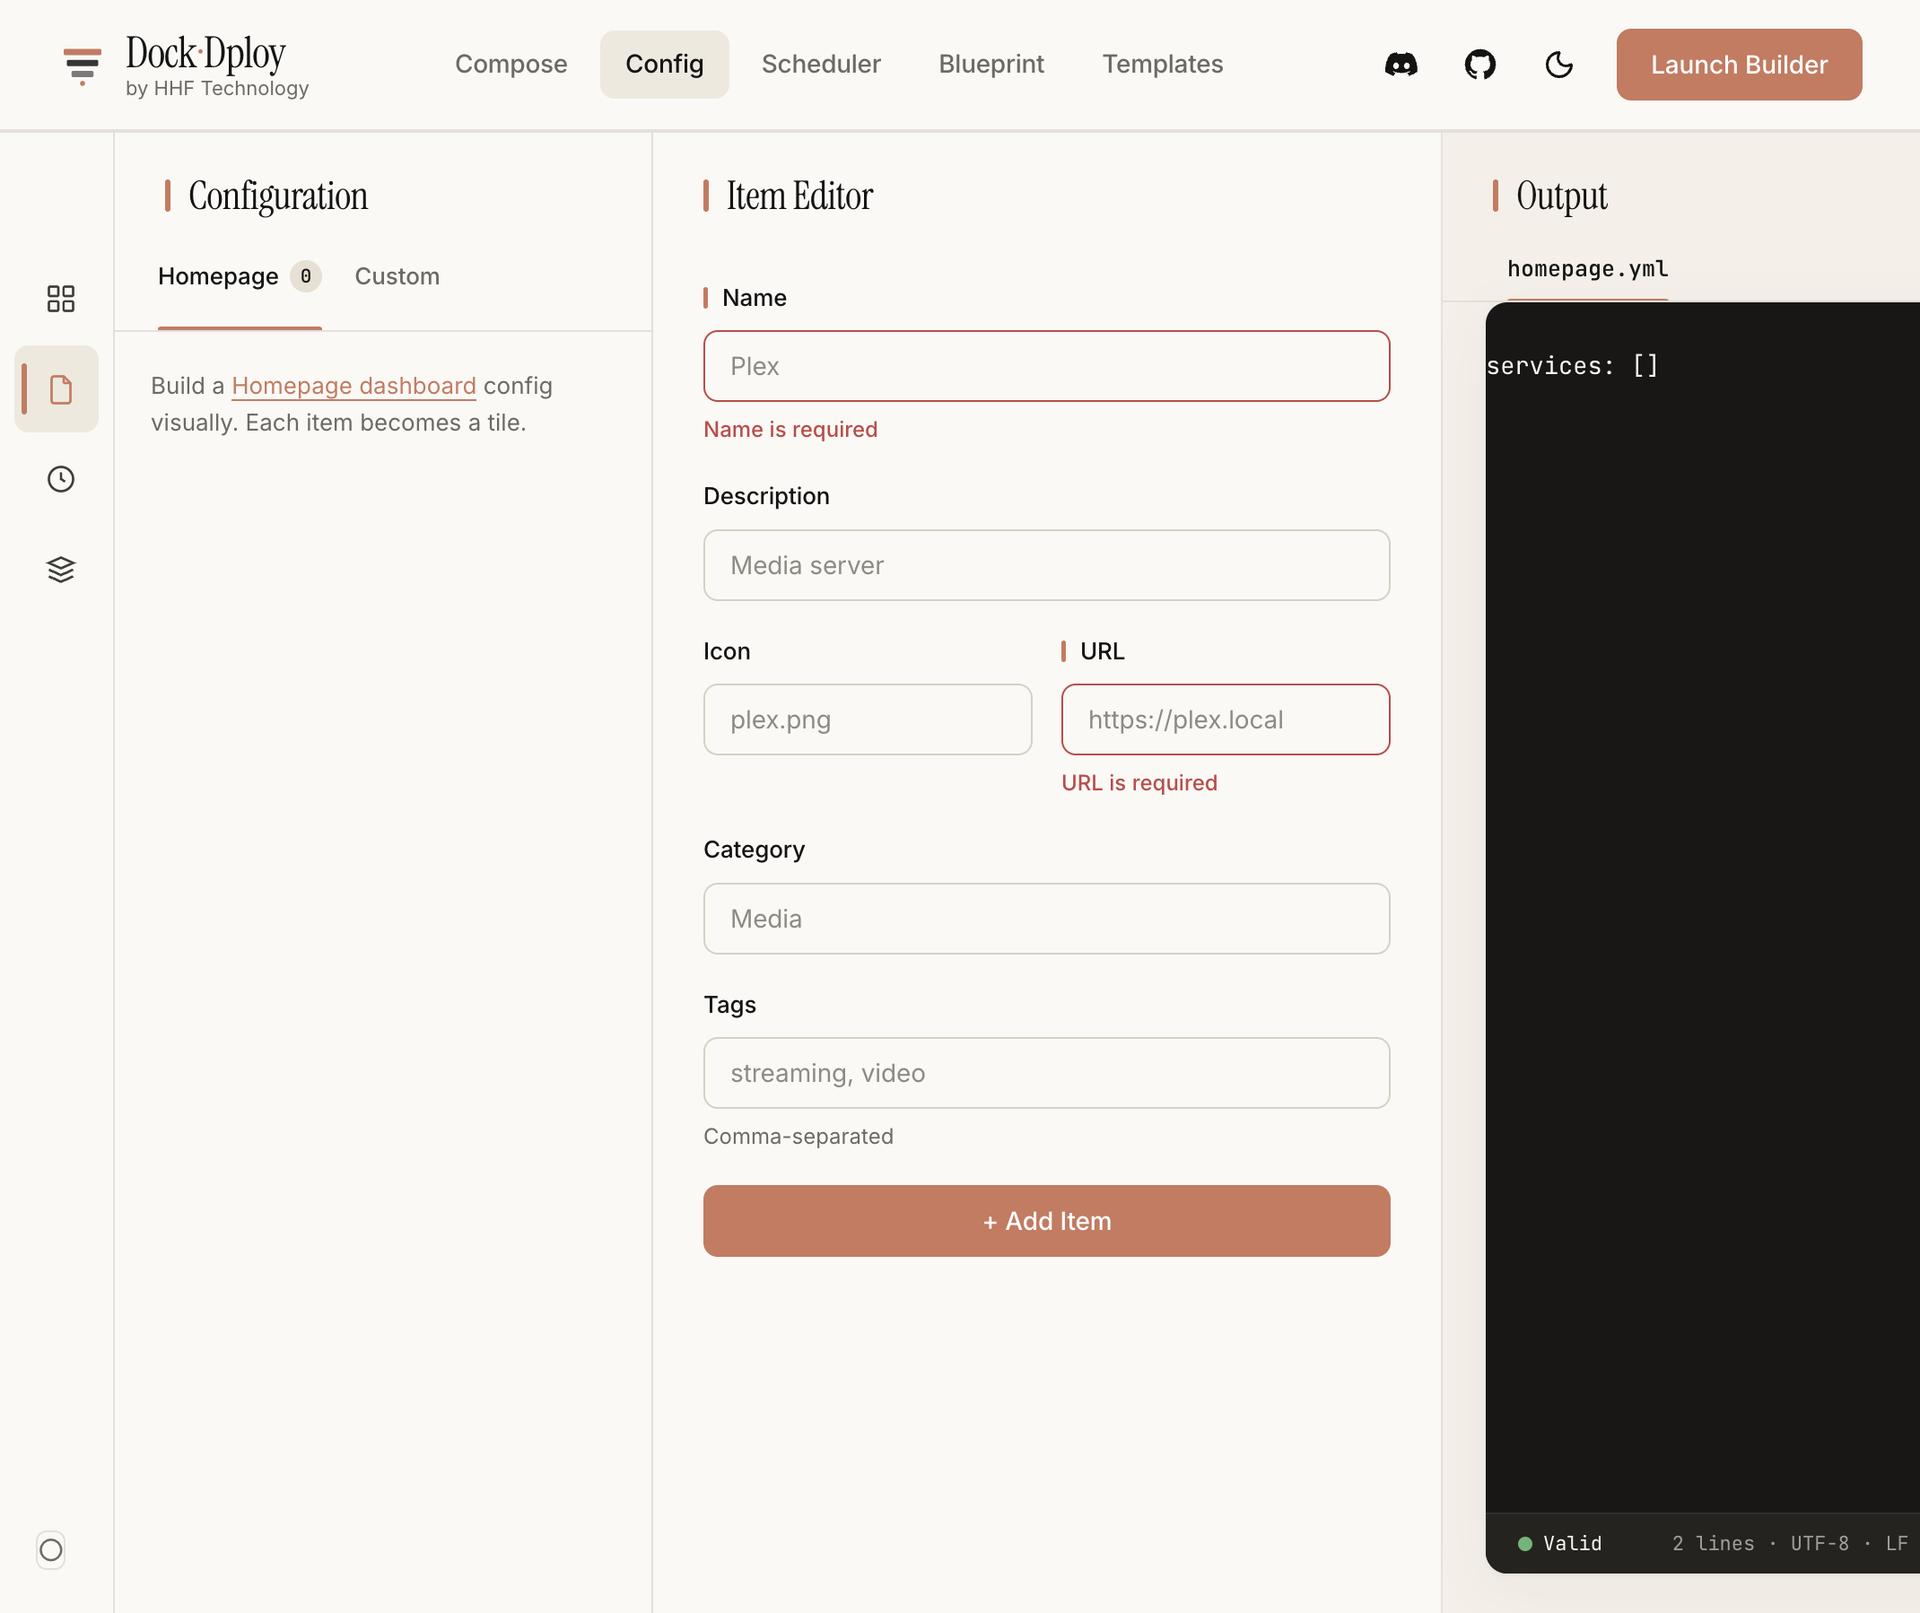Click the Add Item button
The height and width of the screenshot is (1613, 1920).
[x=1046, y=1221]
